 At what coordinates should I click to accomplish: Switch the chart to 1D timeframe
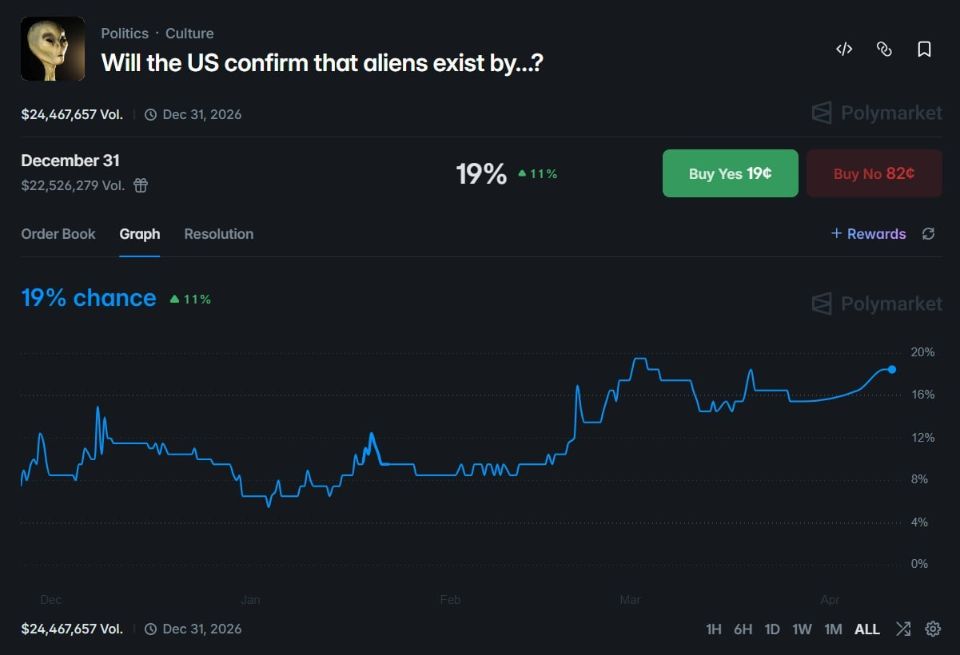tap(771, 629)
